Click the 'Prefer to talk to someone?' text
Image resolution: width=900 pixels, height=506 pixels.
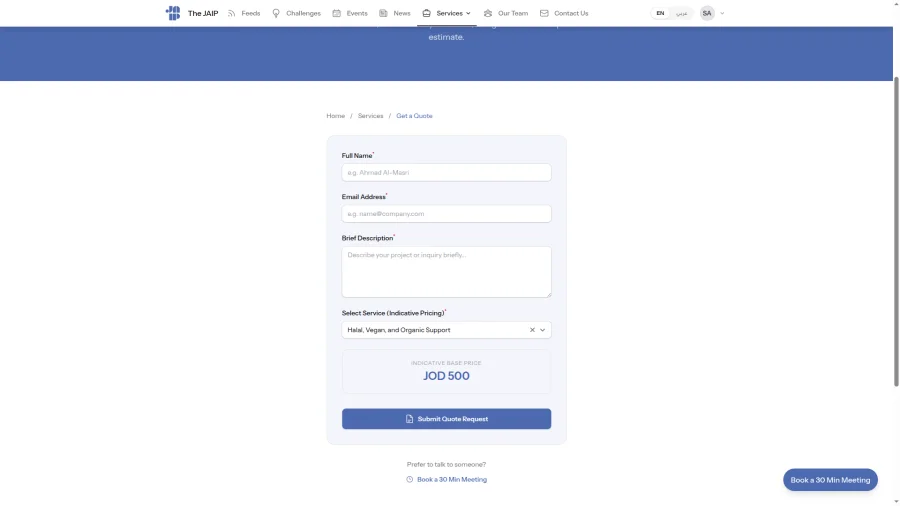click(x=447, y=465)
